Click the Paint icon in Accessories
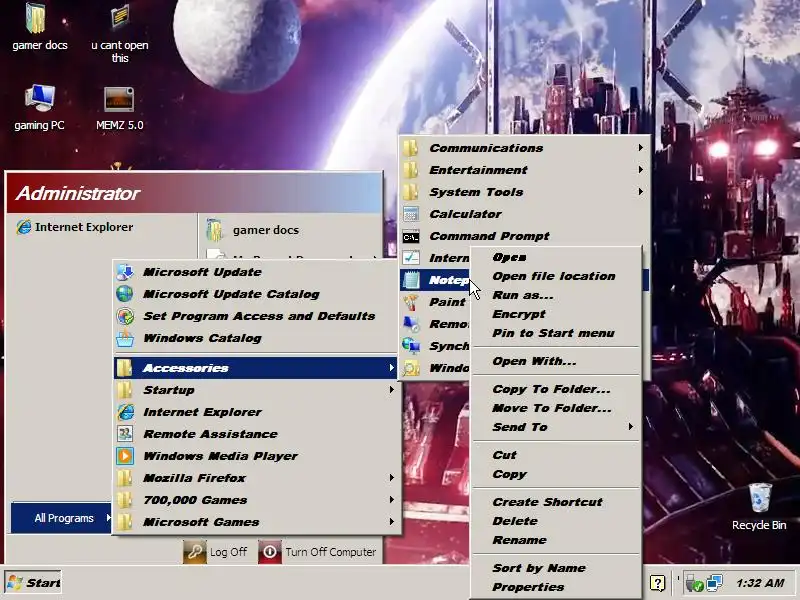 (411, 302)
